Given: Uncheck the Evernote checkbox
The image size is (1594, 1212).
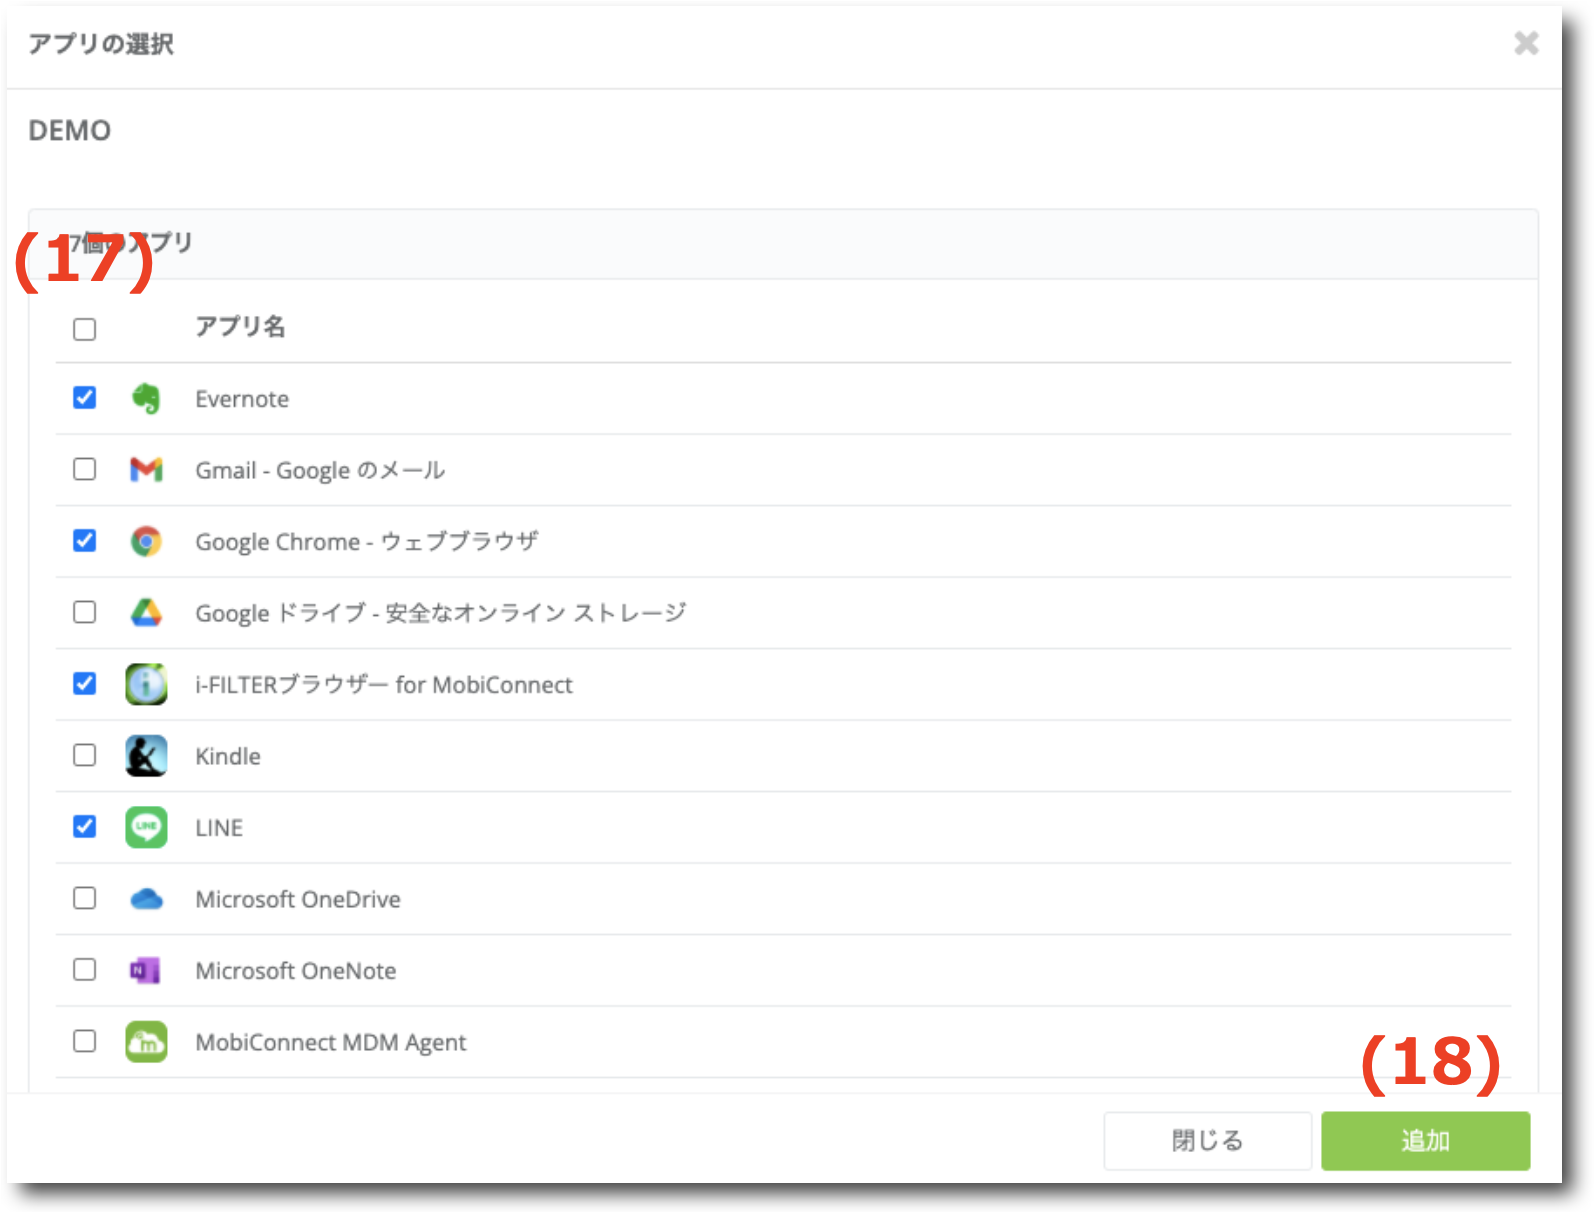Looking at the screenshot, I should pyautogui.click(x=85, y=398).
